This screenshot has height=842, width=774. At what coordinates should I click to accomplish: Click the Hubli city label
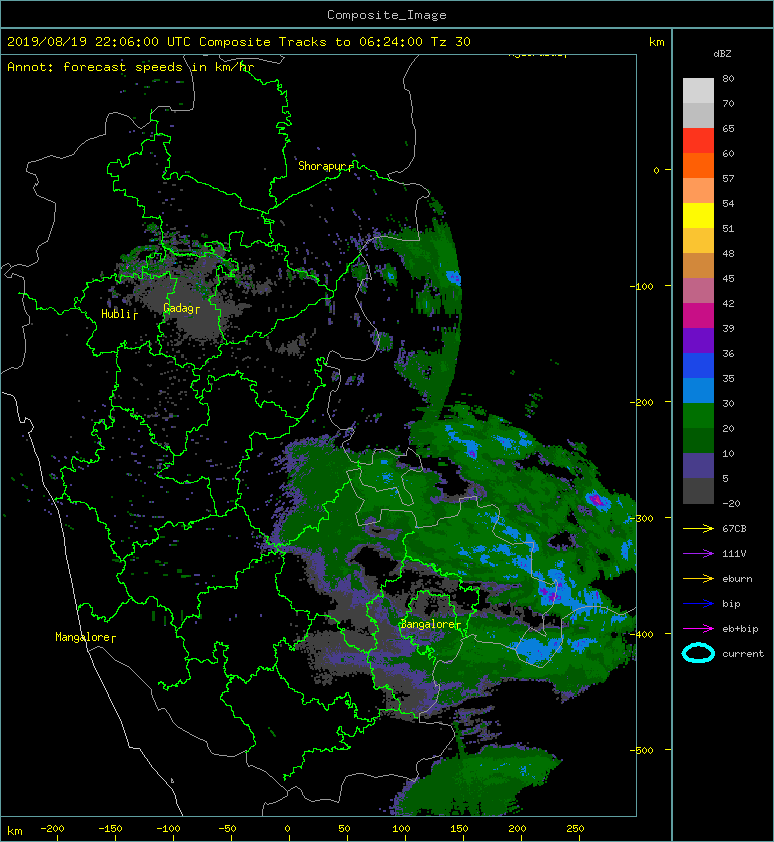point(116,314)
